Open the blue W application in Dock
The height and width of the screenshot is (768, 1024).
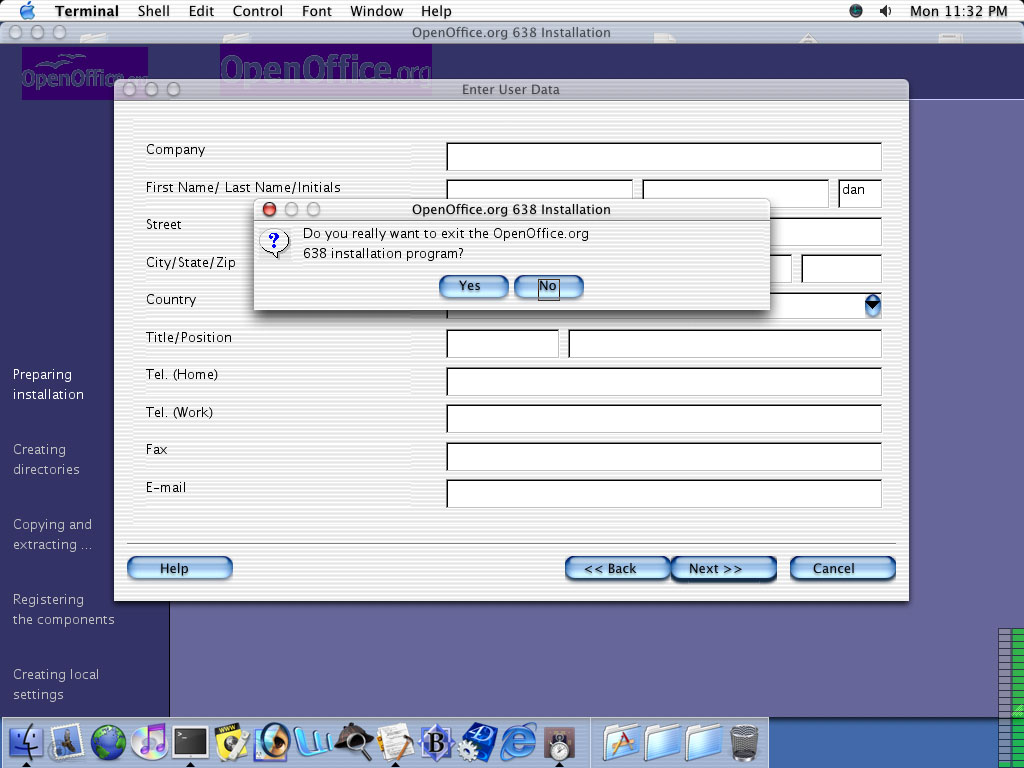coord(313,743)
